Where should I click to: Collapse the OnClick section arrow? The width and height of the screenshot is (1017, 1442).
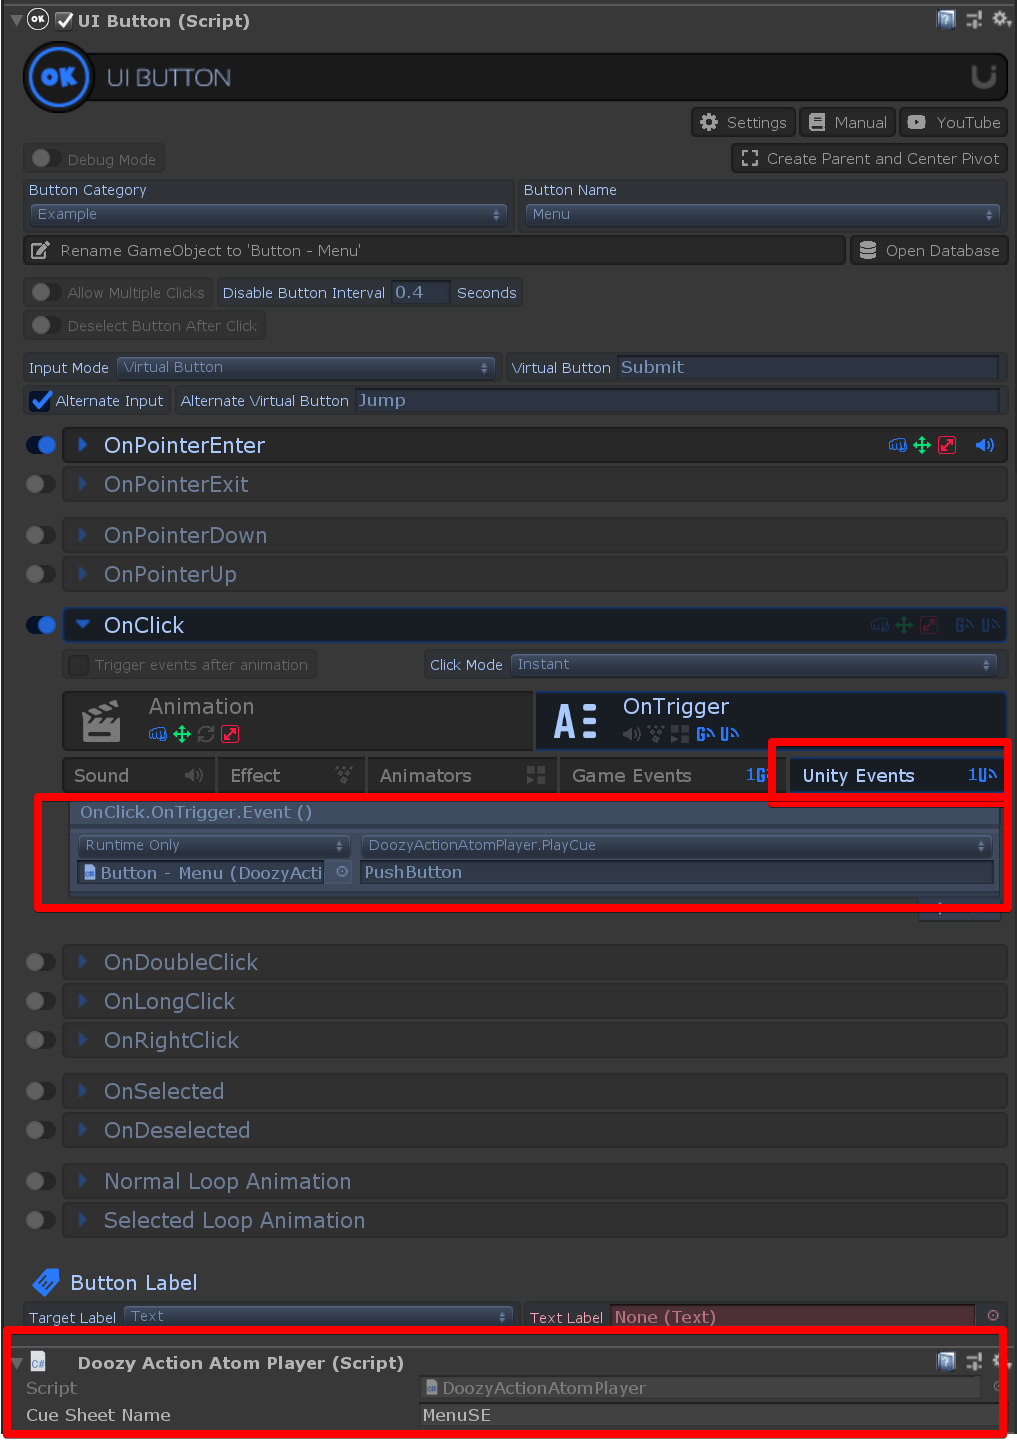83,625
